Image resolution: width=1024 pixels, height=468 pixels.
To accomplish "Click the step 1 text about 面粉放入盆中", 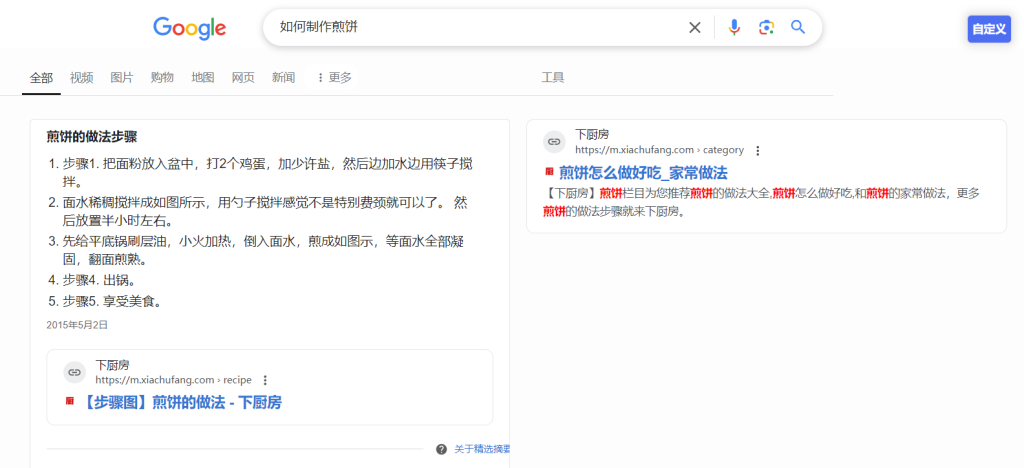I will pos(268,172).
